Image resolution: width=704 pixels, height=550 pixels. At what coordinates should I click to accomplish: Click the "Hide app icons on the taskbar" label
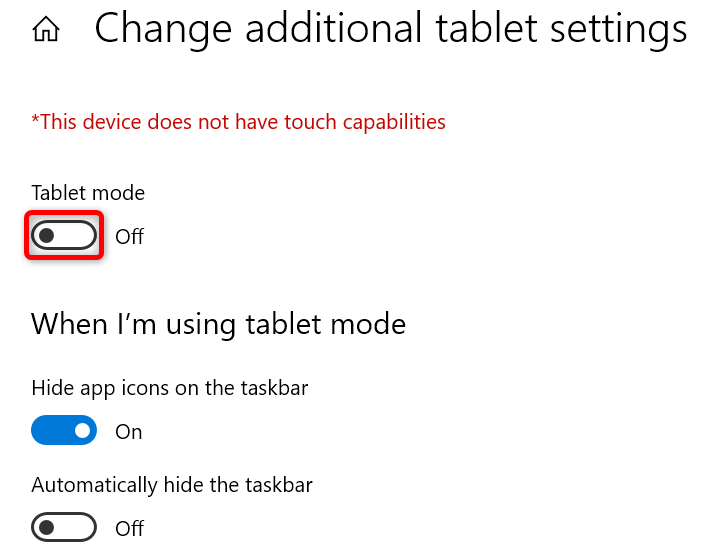pos(170,388)
